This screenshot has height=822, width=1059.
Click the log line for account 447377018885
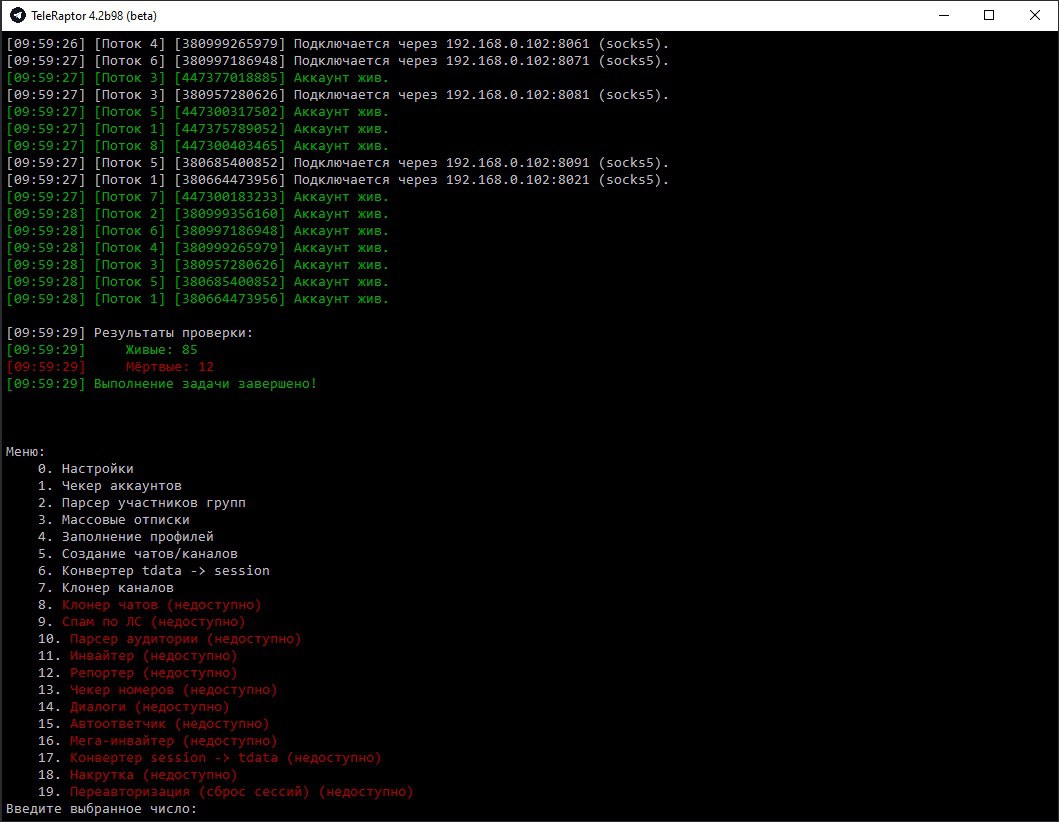(x=198, y=78)
